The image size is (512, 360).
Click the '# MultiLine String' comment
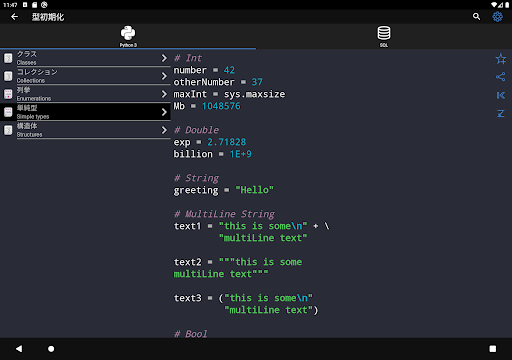pyautogui.click(x=224, y=214)
